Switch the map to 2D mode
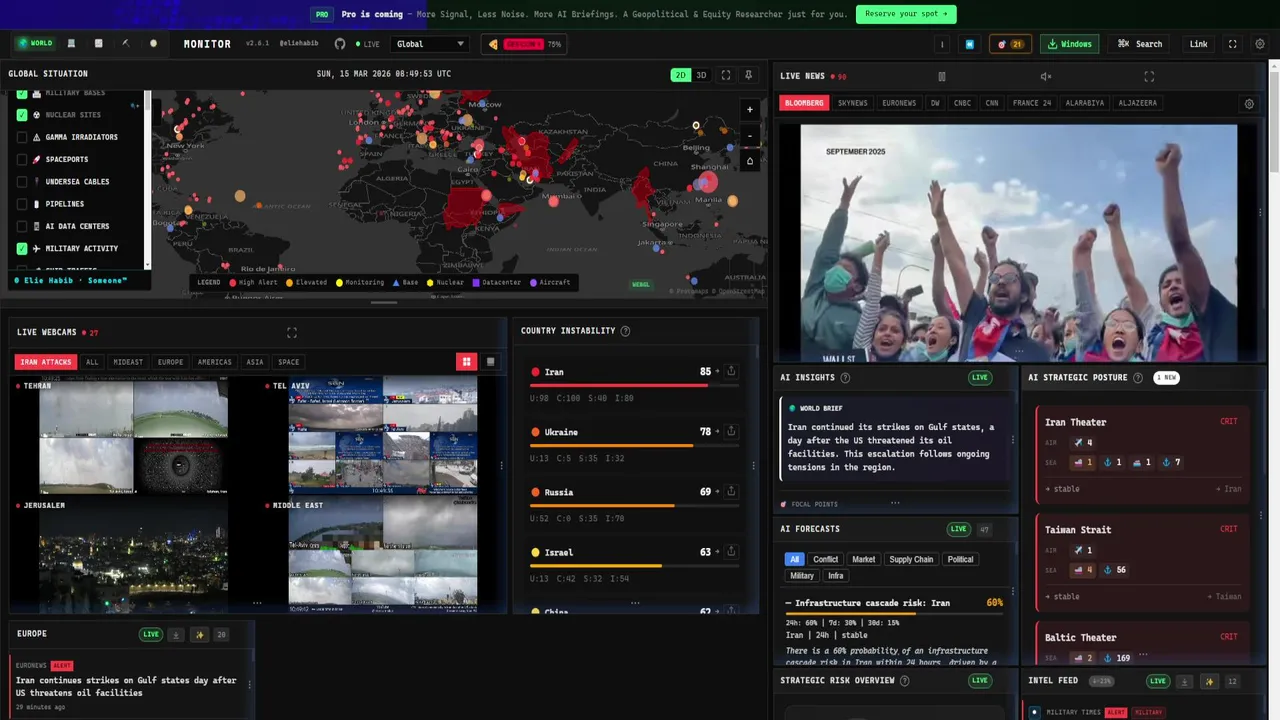The width and height of the screenshot is (1280, 720). point(680,75)
